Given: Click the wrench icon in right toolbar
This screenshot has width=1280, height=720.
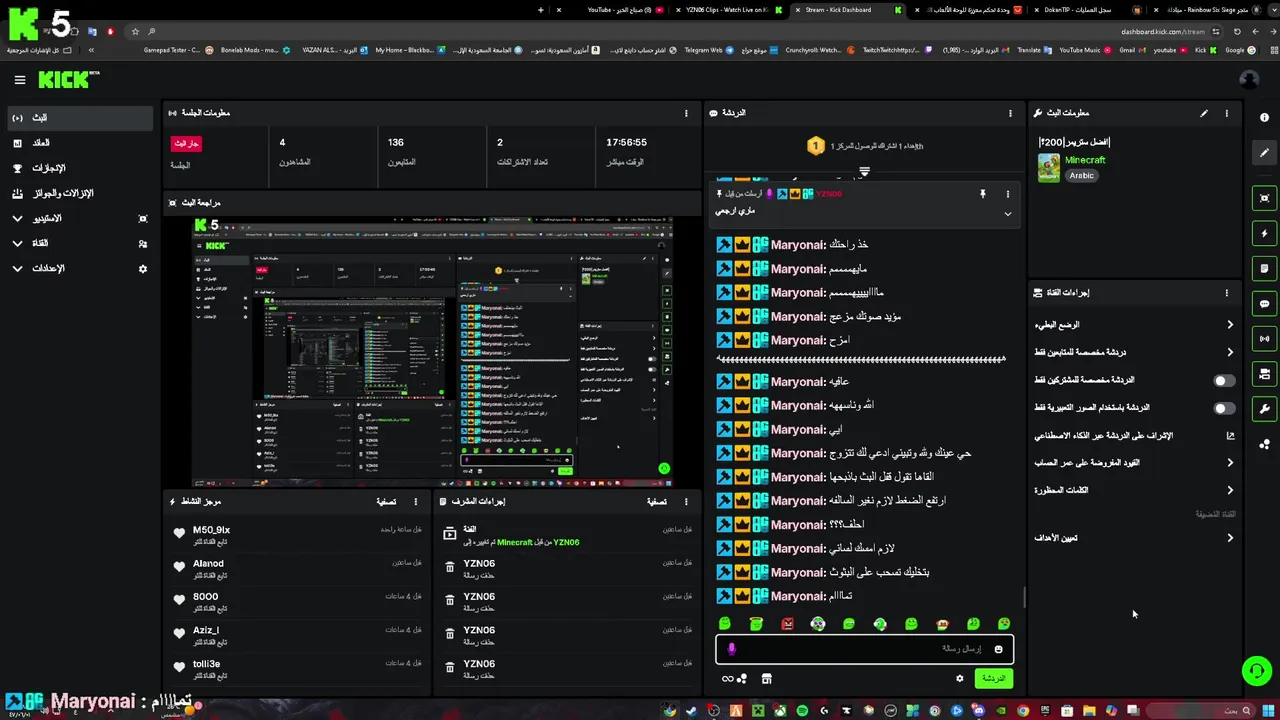Looking at the screenshot, I should click(x=1264, y=409).
